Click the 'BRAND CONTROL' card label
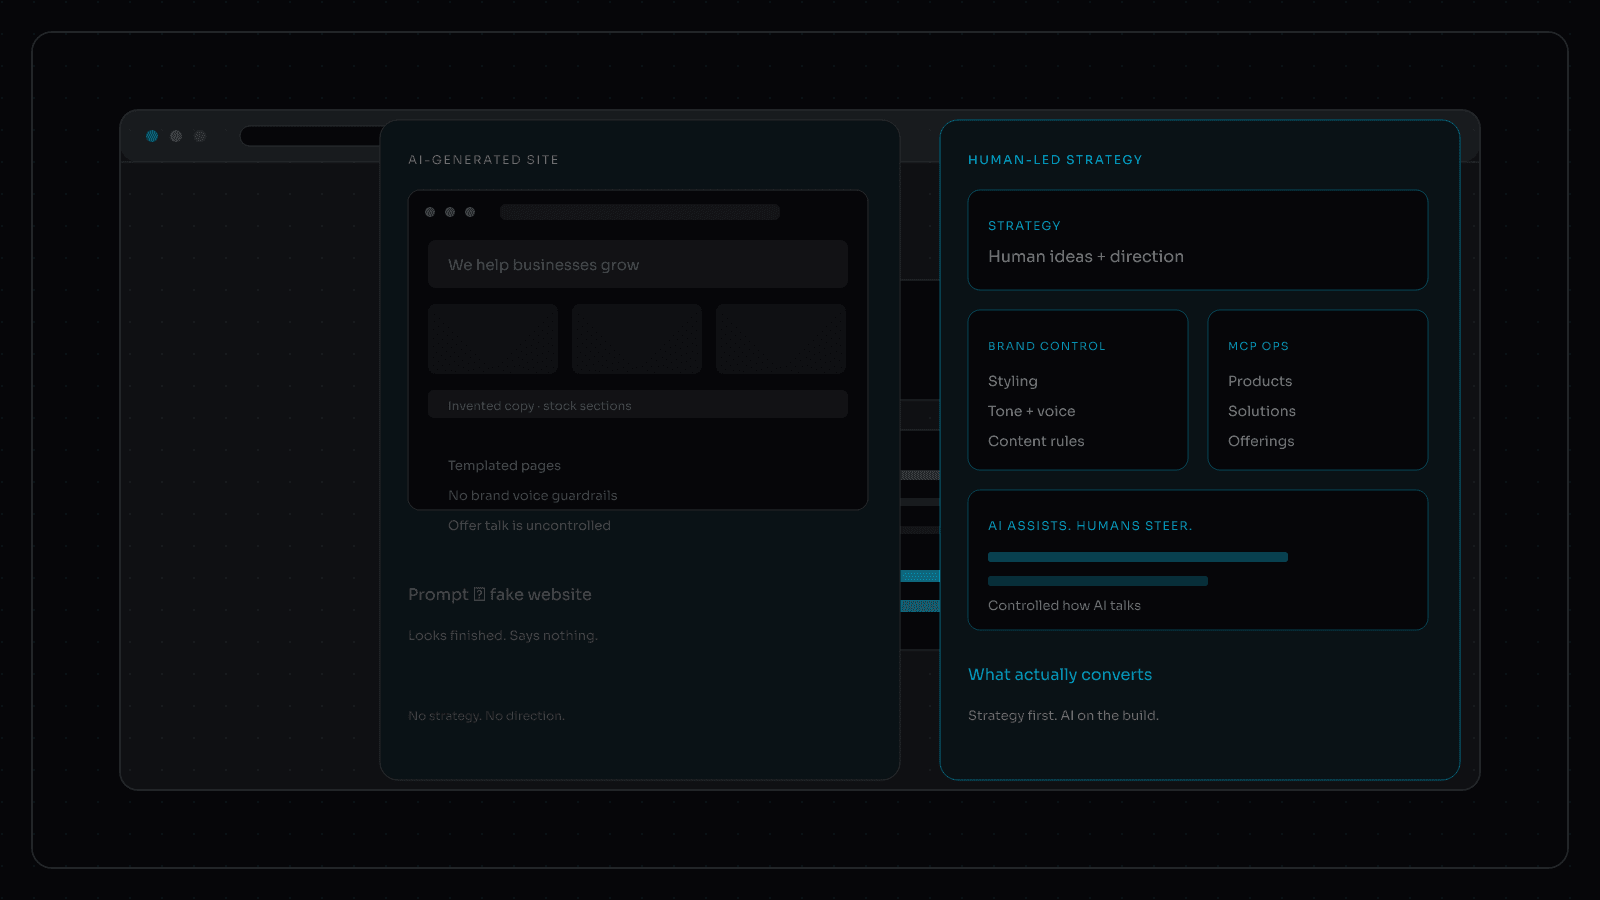 tap(1047, 346)
